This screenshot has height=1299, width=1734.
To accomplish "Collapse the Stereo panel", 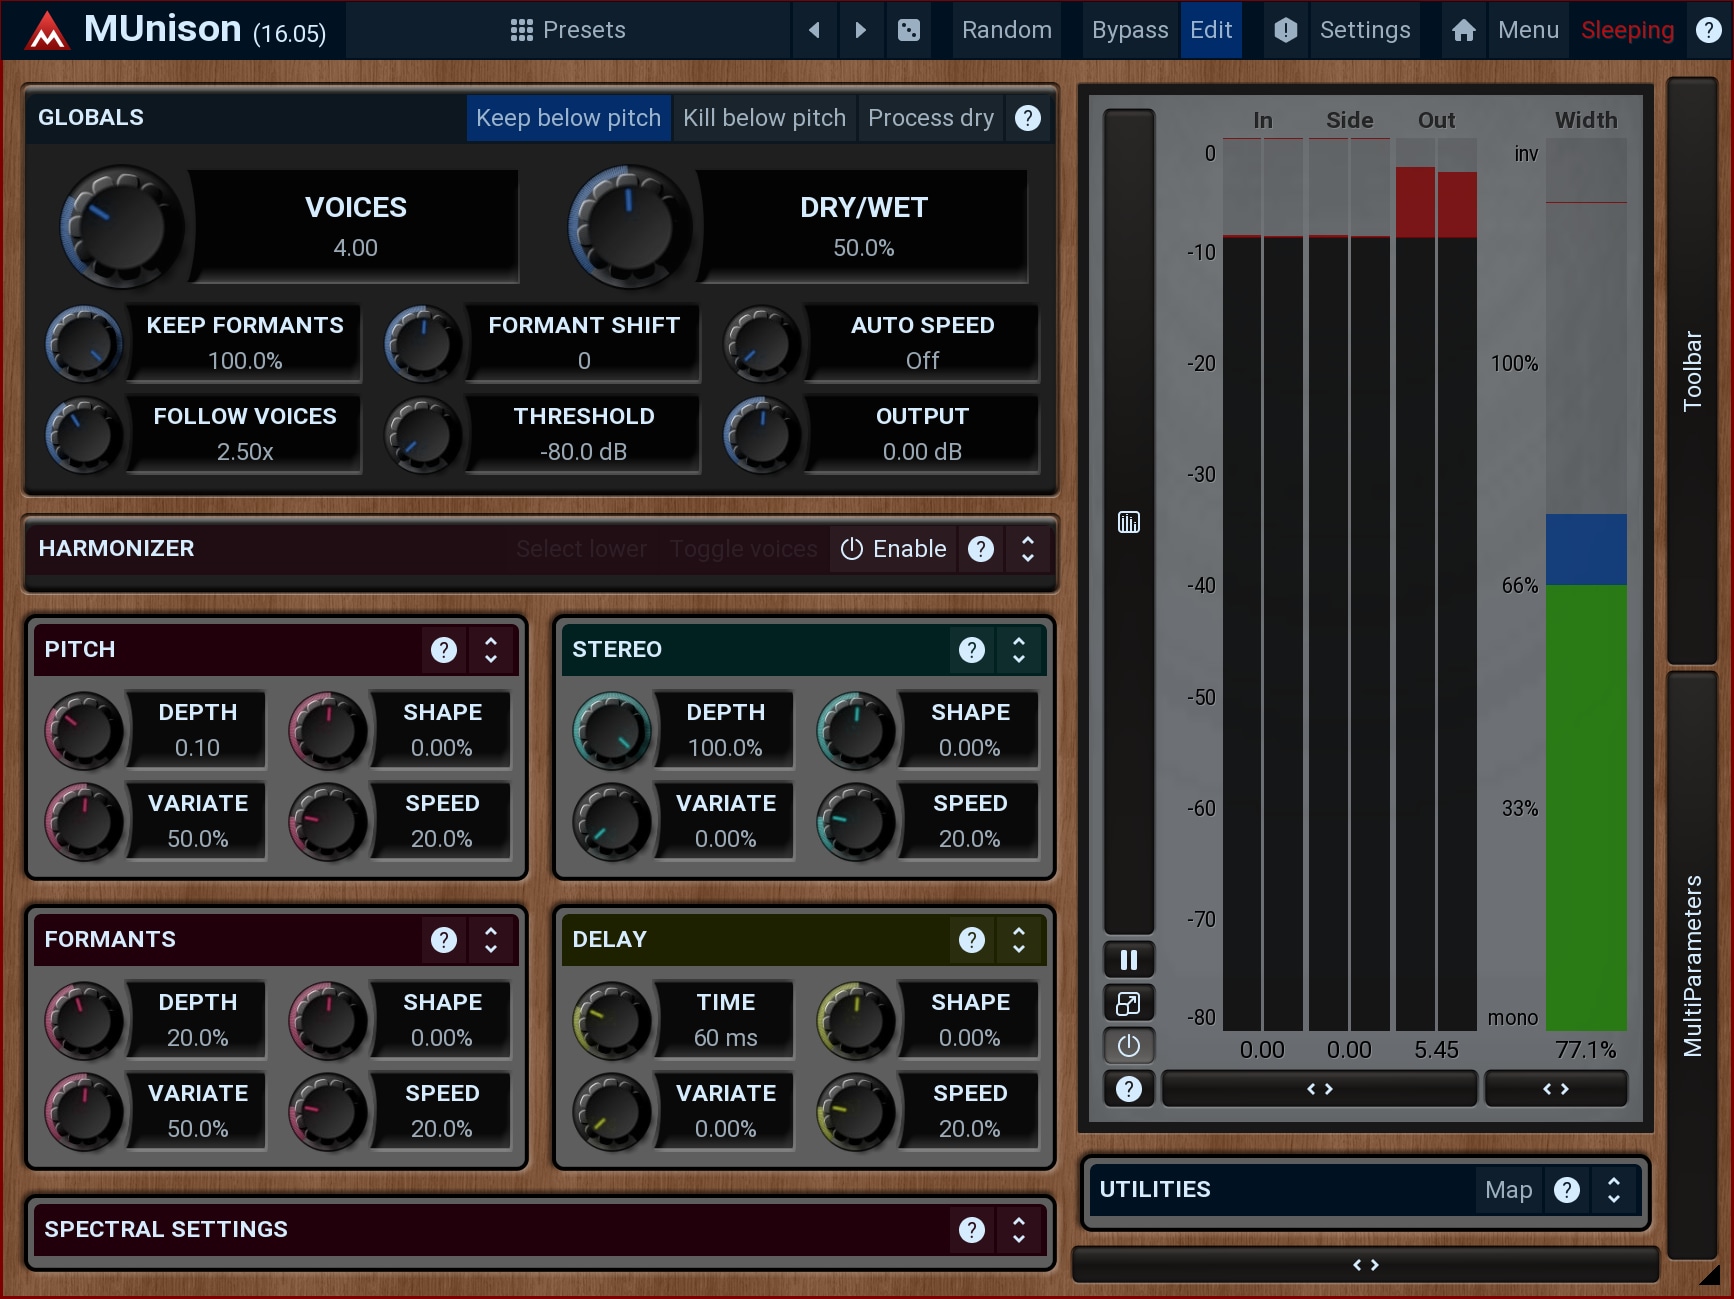I will point(1019,650).
